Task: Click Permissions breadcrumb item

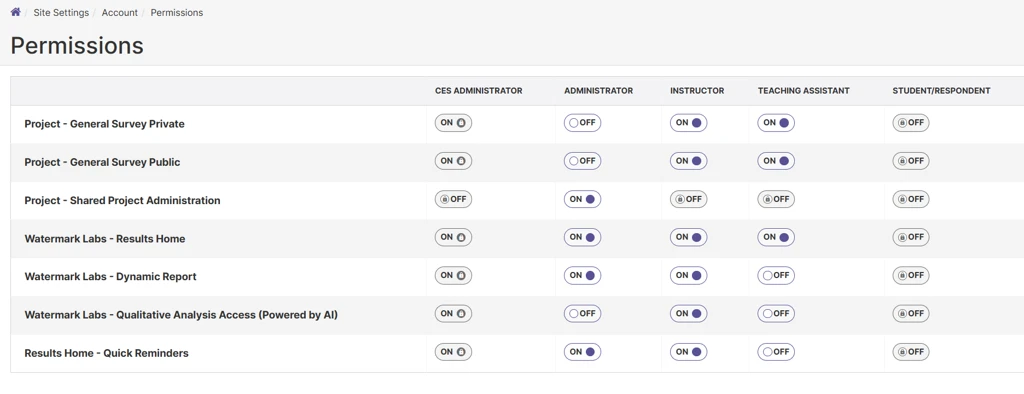Action: pyautogui.click(x=176, y=12)
